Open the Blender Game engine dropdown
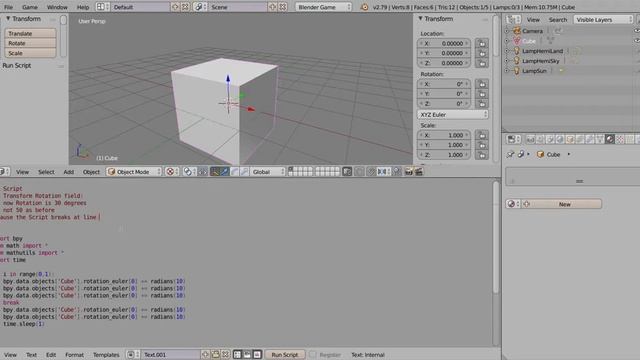The height and width of the screenshot is (360, 640). (x=323, y=7)
